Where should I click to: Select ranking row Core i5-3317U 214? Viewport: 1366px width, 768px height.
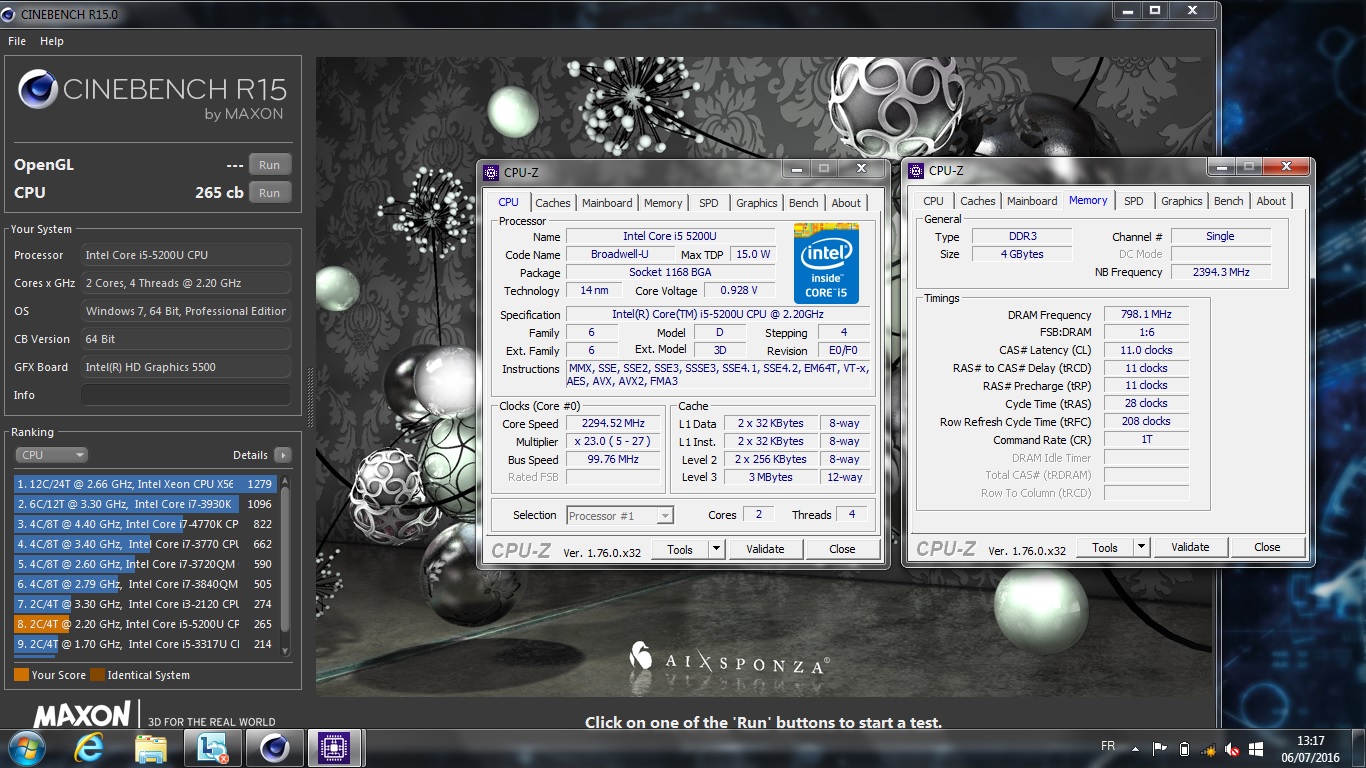pyautogui.click(x=145, y=644)
